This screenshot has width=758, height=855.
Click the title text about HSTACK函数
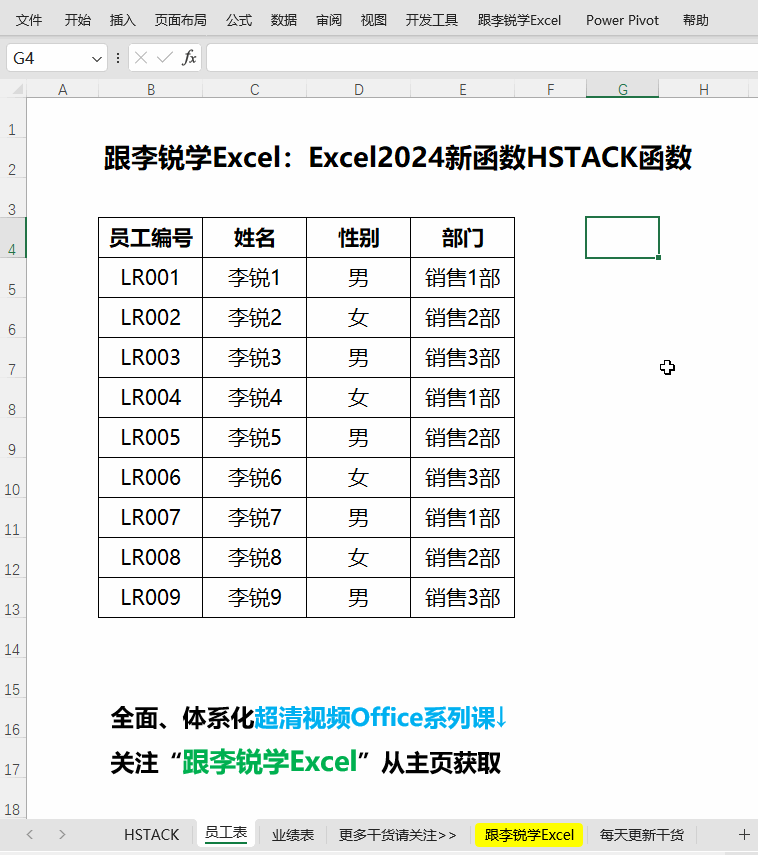click(398, 158)
